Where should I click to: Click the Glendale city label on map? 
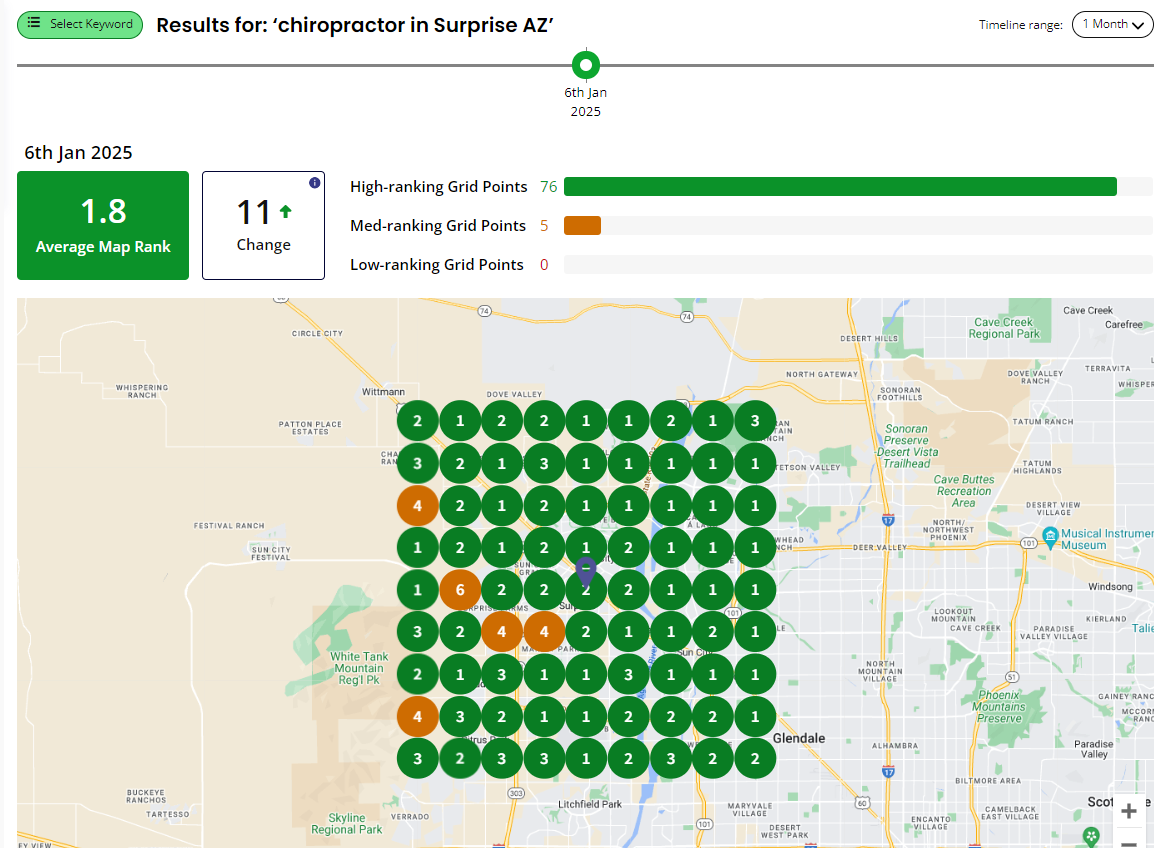coord(799,738)
